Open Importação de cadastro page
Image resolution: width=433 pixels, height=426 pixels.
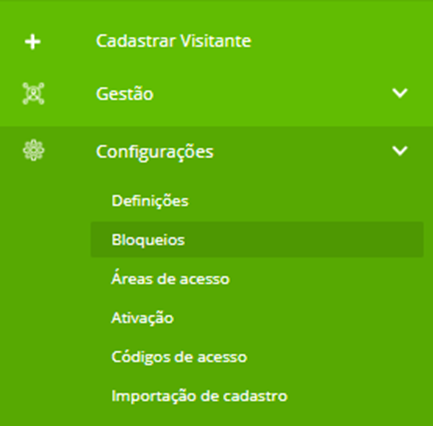(x=199, y=396)
